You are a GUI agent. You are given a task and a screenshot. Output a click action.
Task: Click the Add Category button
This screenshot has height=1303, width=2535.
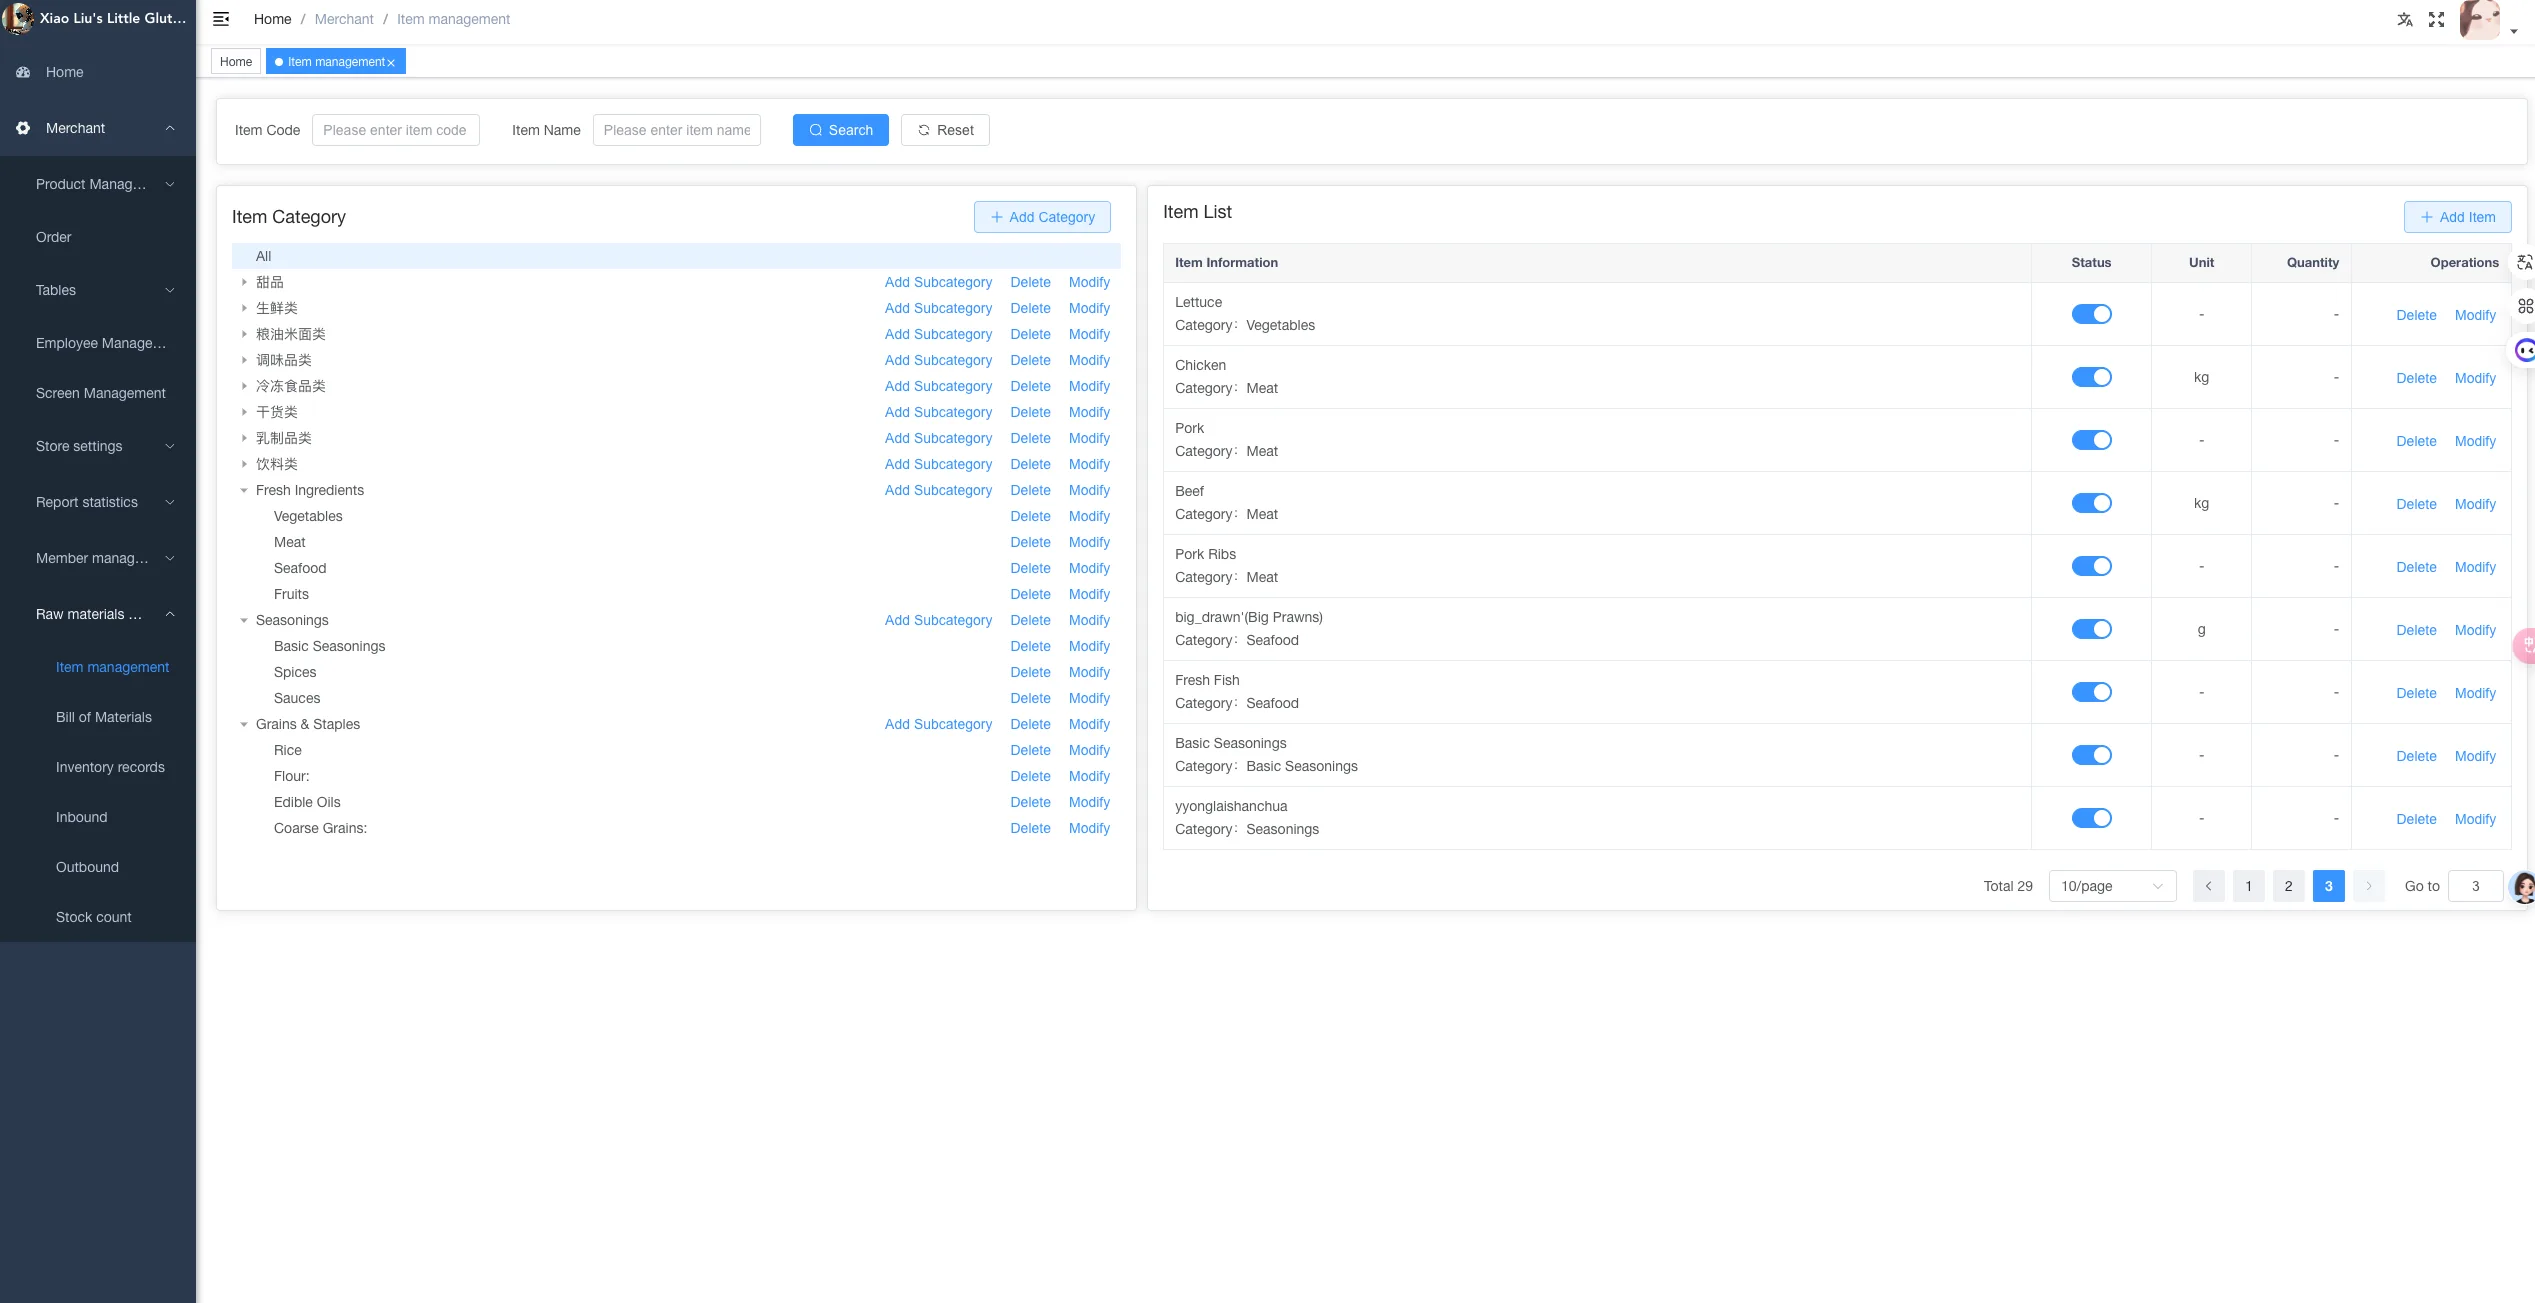[1042, 217]
